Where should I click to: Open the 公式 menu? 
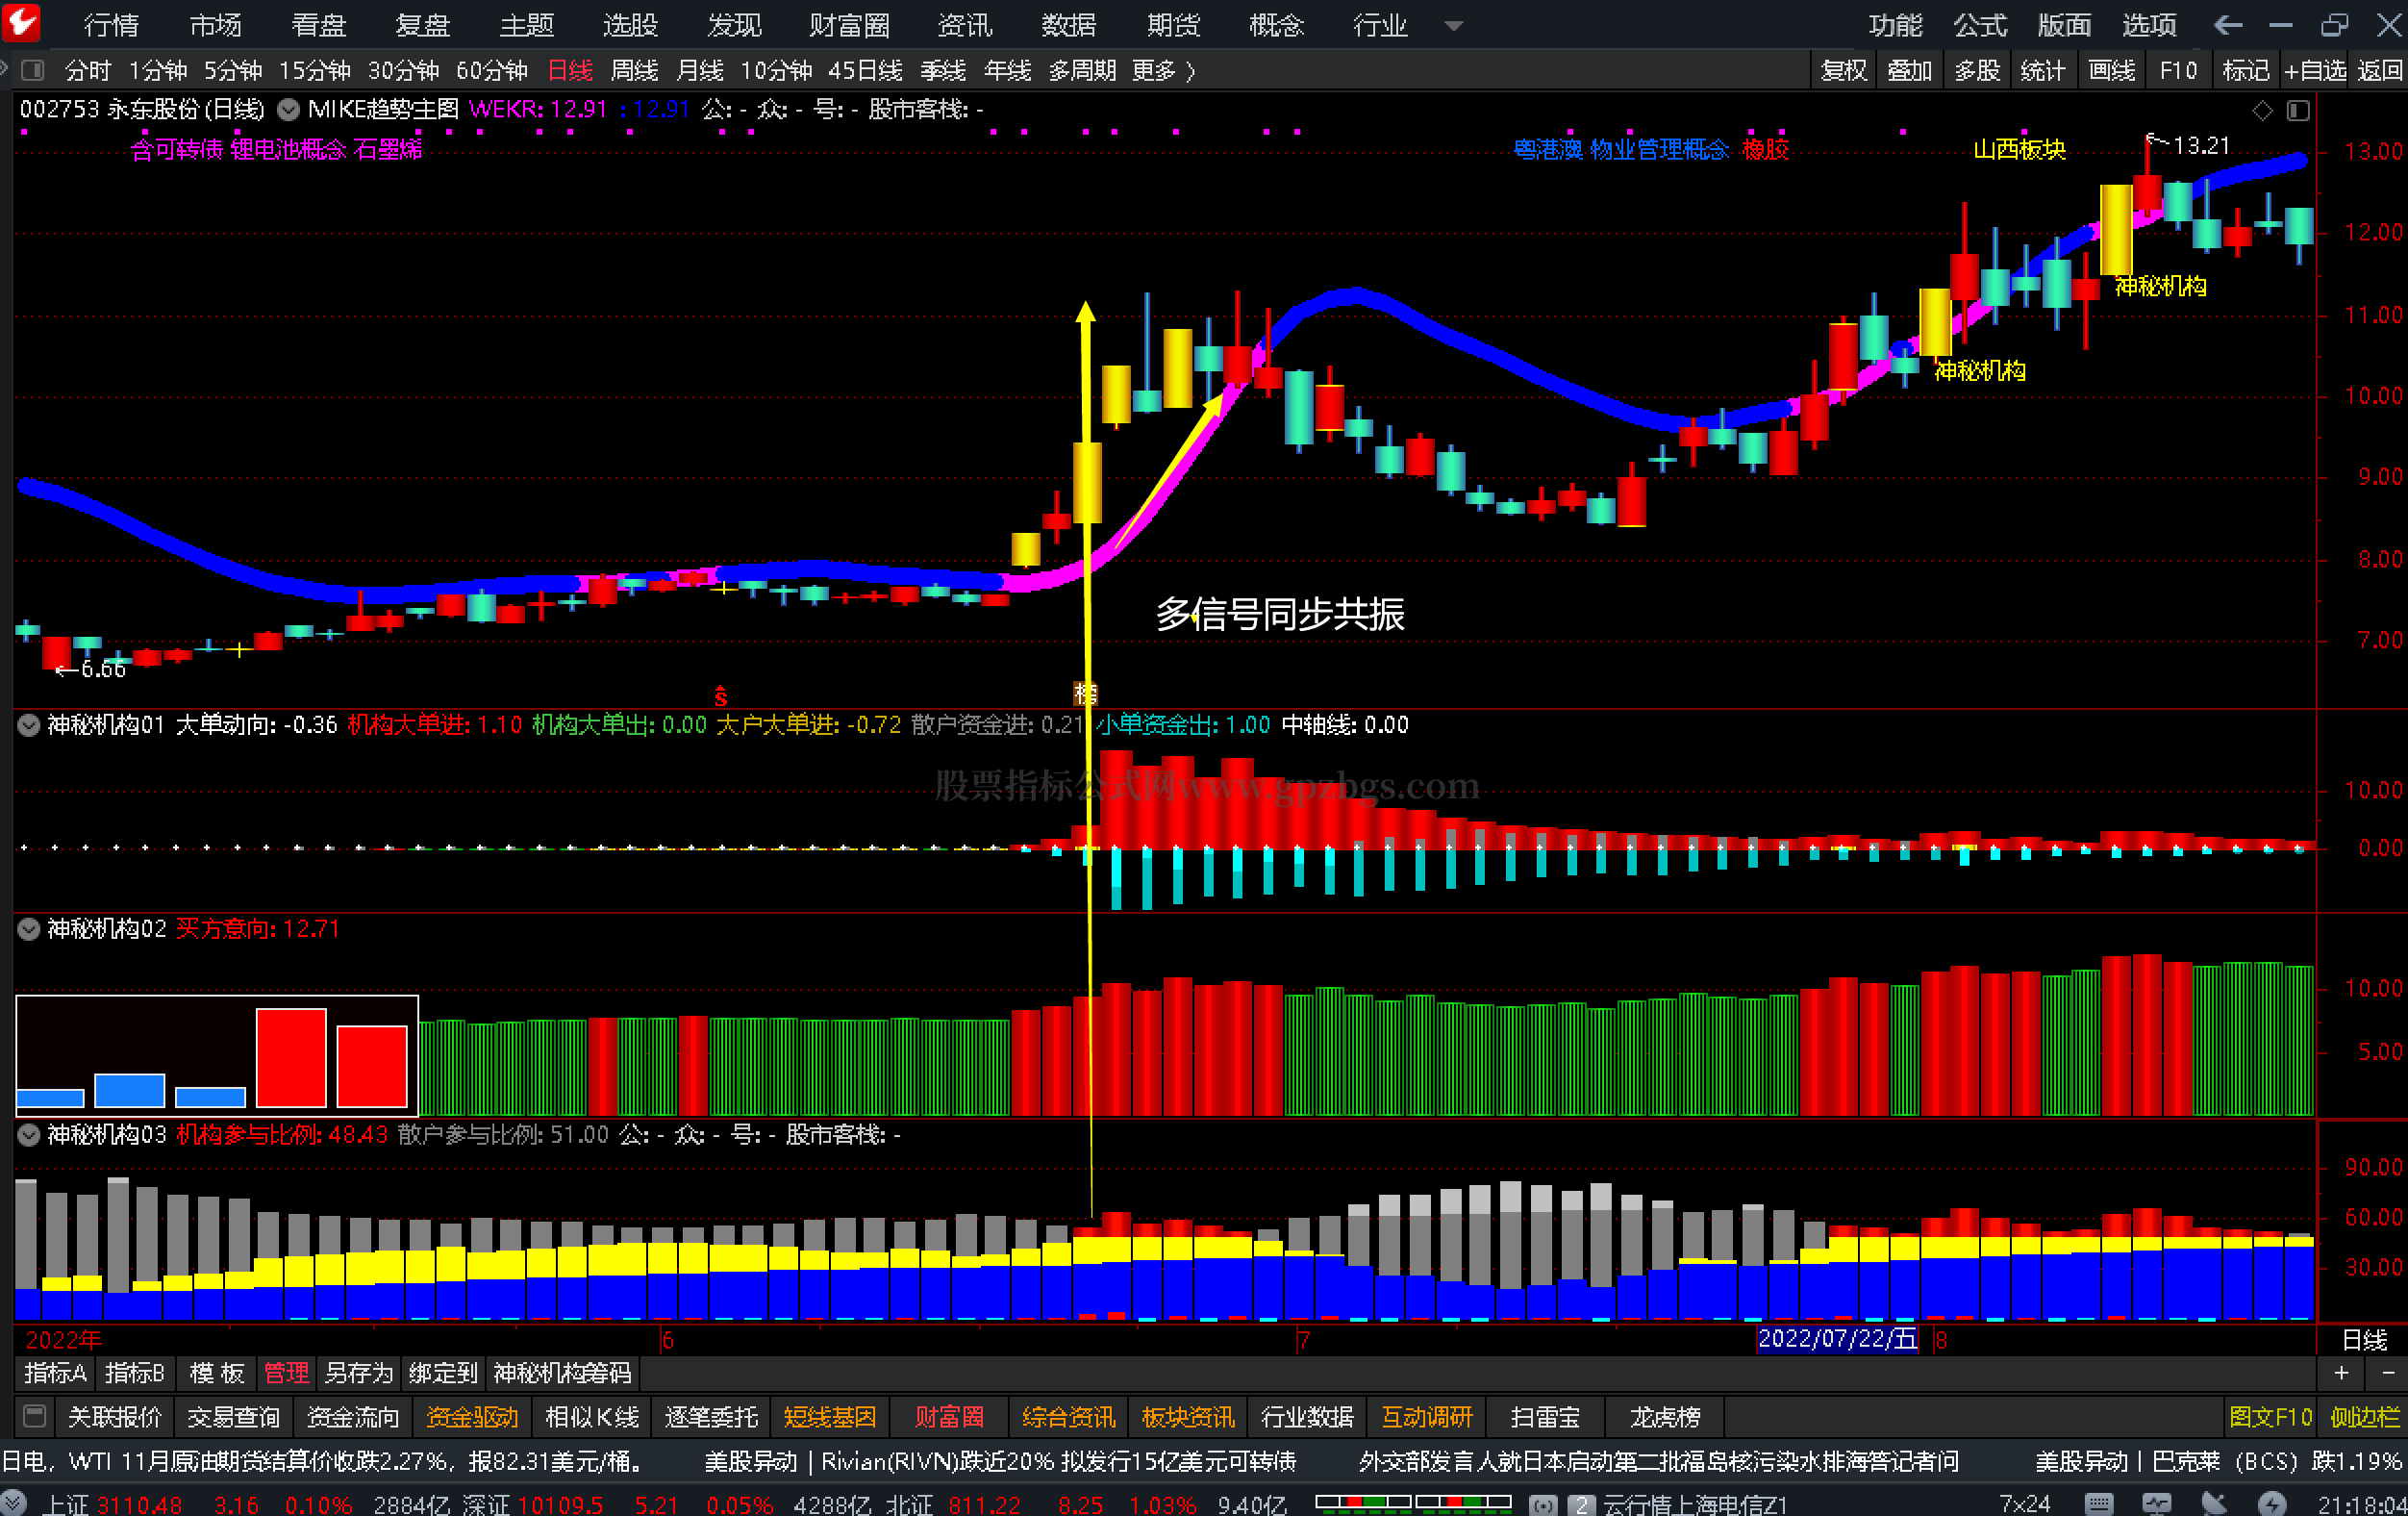(x=1980, y=25)
